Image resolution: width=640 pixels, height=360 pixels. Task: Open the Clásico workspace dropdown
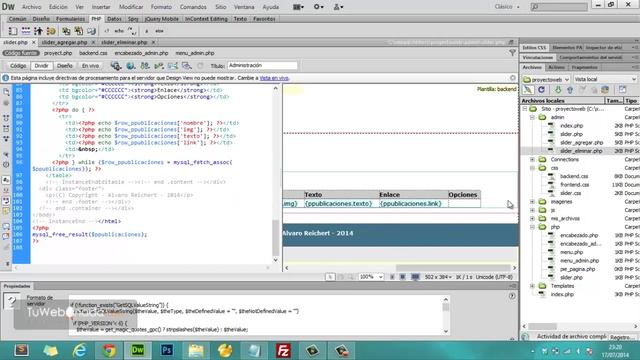[507, 7]
